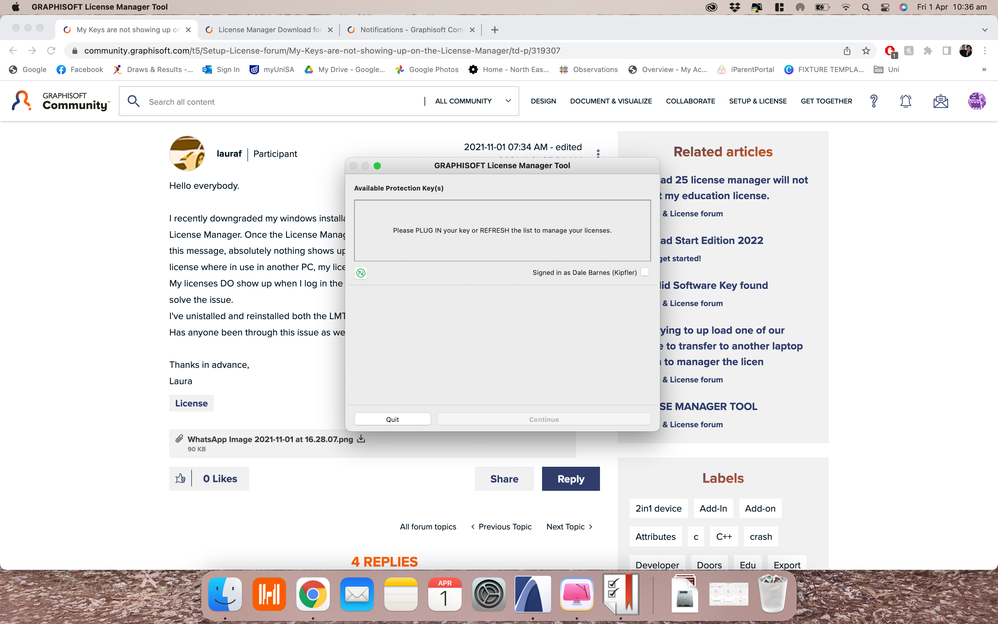Open WhatsApp Image 2021-11-01 attachment link
This screenshot has width=998, height=624.
pos(270,439)
